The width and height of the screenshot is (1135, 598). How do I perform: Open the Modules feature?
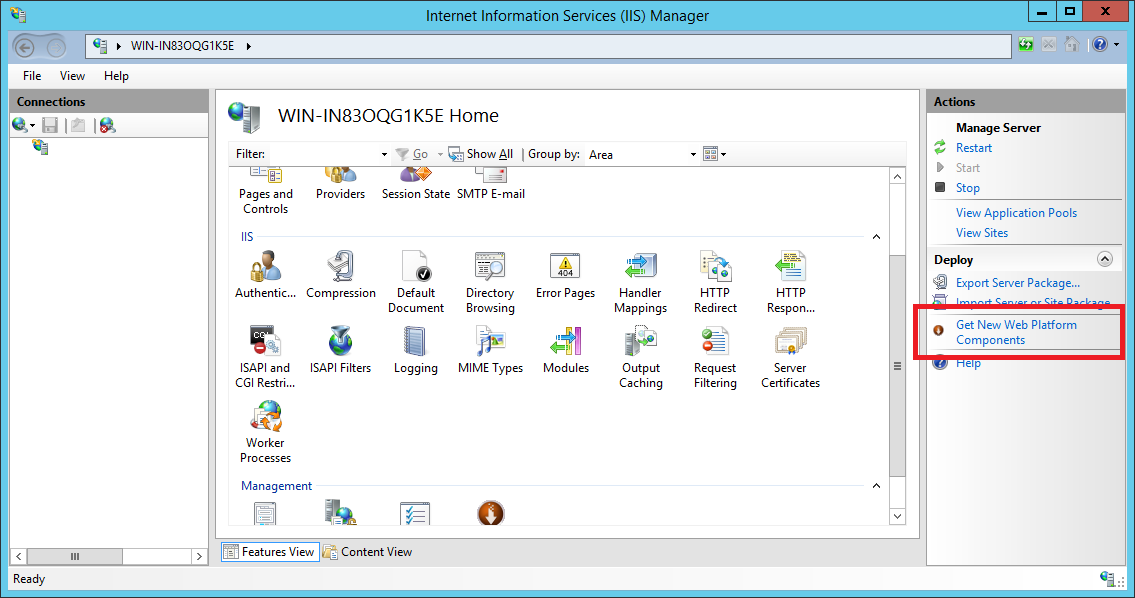click(x=565, y=350)
